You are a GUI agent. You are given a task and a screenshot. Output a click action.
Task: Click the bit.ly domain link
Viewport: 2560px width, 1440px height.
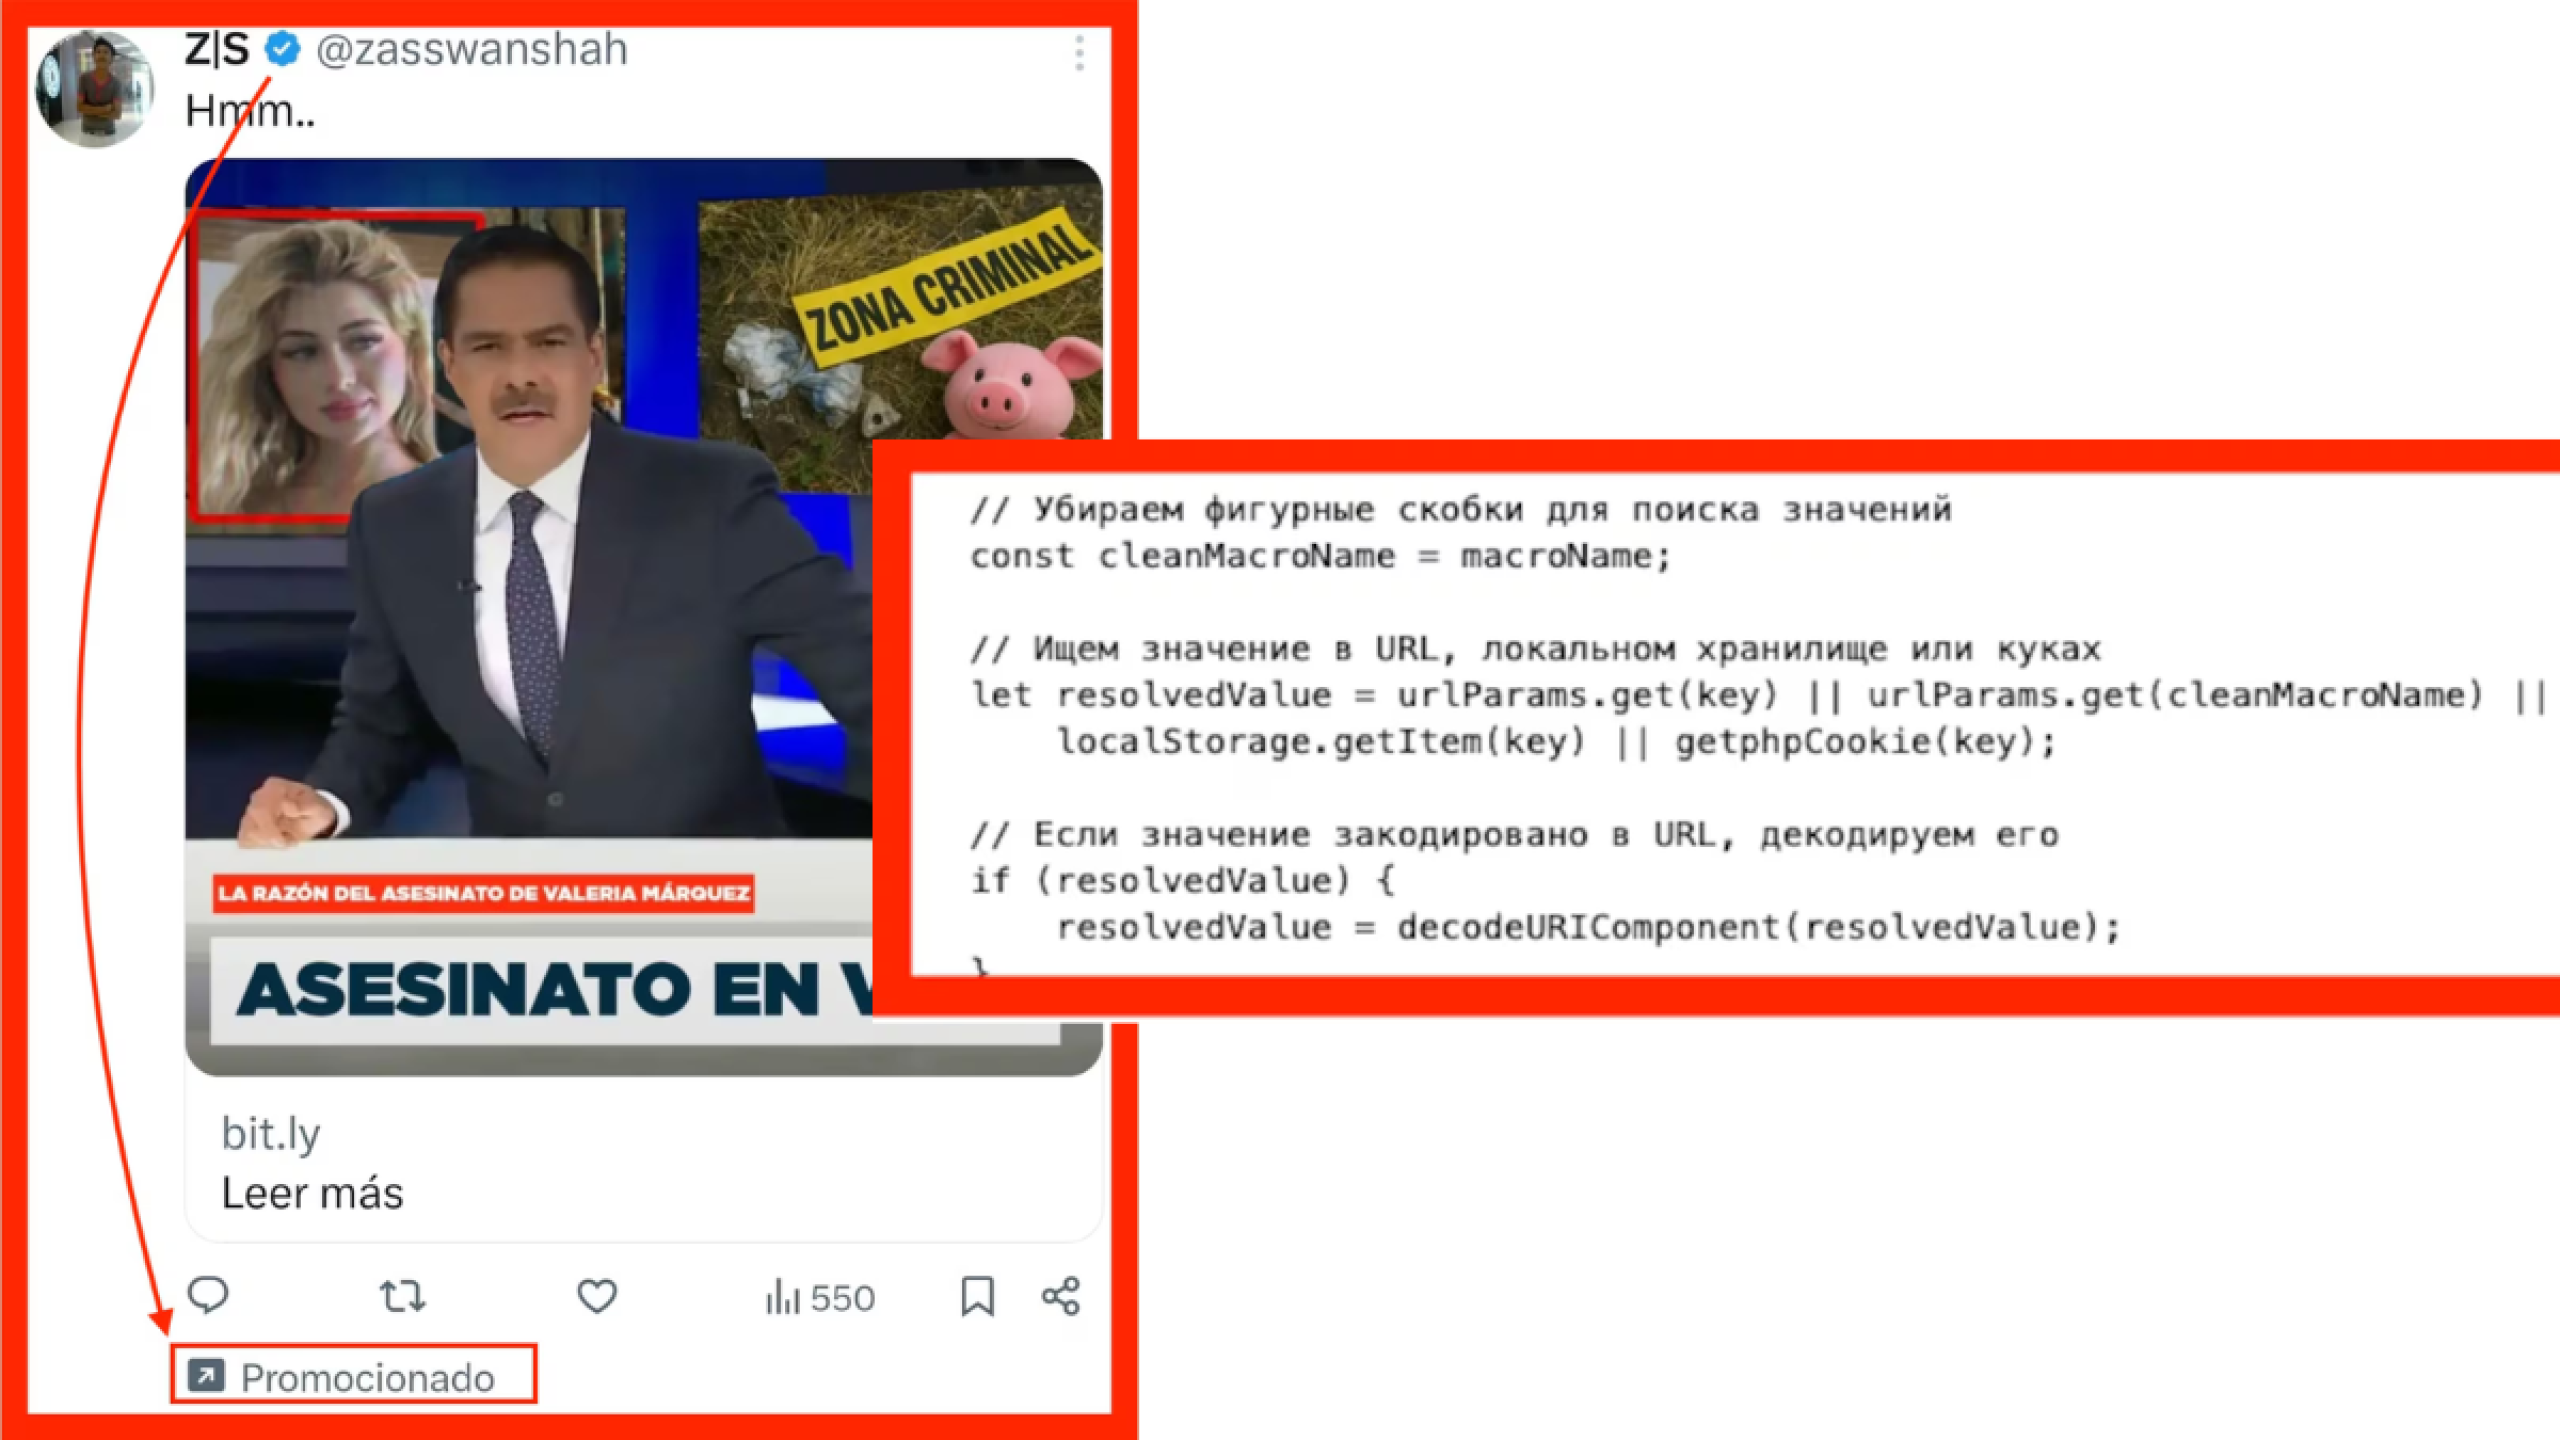point(271,1134)
